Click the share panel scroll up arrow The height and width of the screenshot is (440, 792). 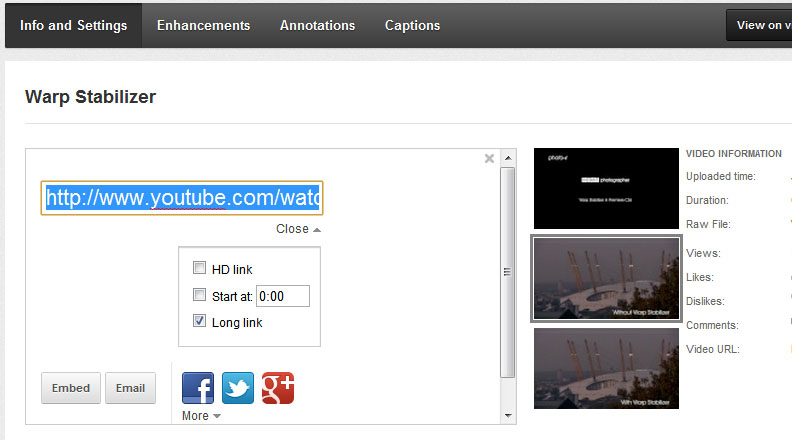[x=508, y=158]
